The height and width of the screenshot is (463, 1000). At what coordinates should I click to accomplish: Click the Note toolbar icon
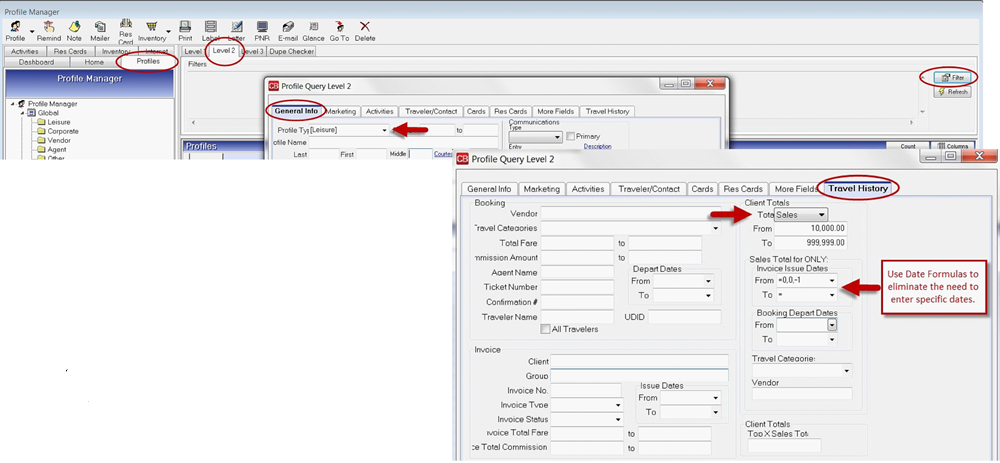74,27
